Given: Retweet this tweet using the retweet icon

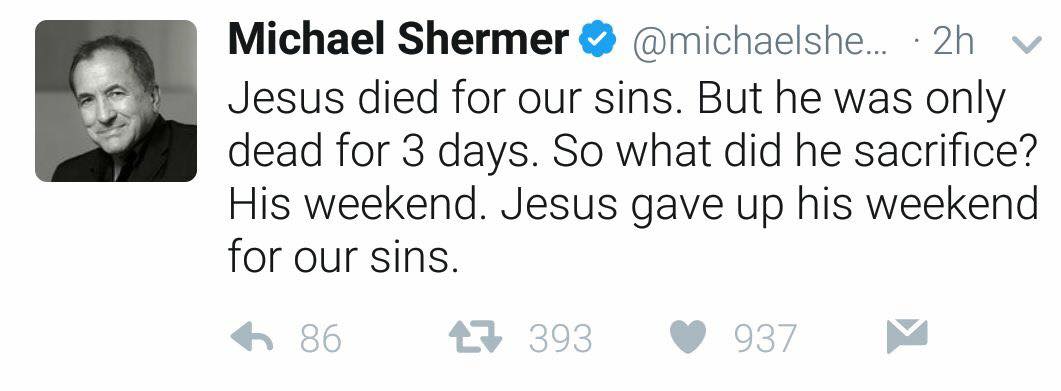Looking at the screenshot, I should [476, 337].
